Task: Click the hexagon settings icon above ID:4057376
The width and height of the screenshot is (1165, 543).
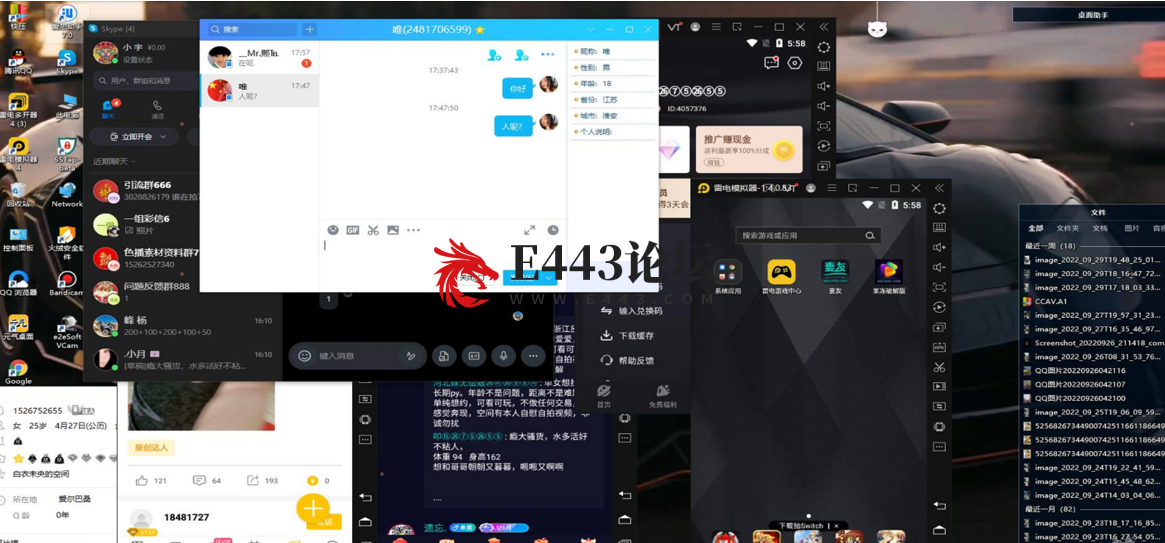Action: point(795,63)
